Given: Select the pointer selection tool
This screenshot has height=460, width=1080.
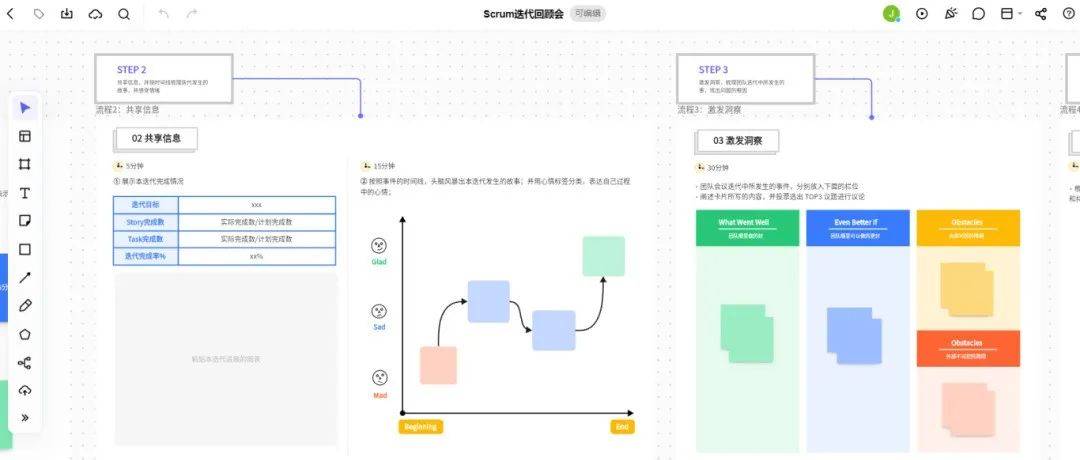Looking at the screenshot, I should tap(25, 108).
